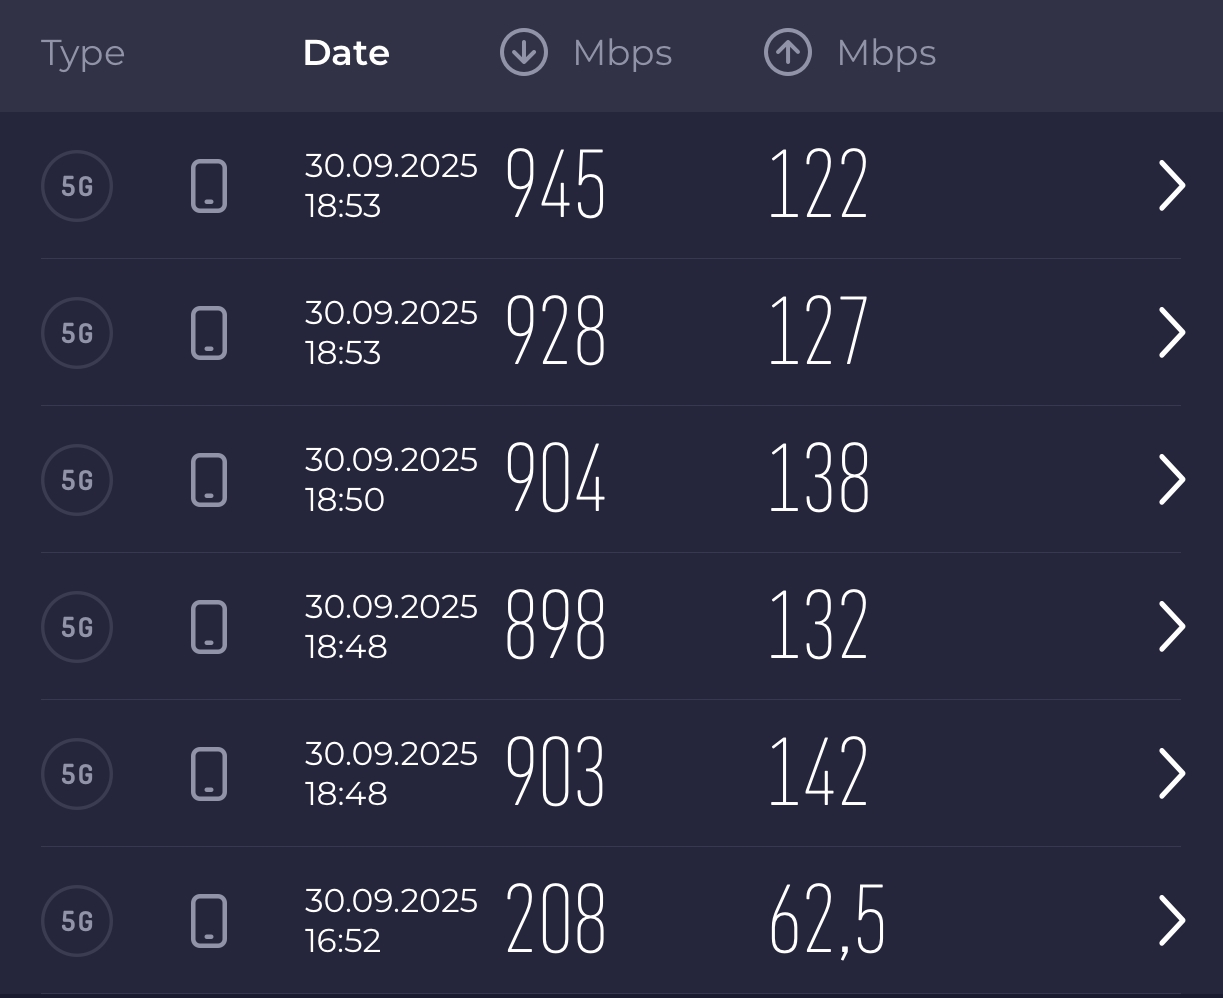The width and height of the screenshot is (1223, 998).
Task: Click the download arrow icon in the header
Action: pos(524,53)
